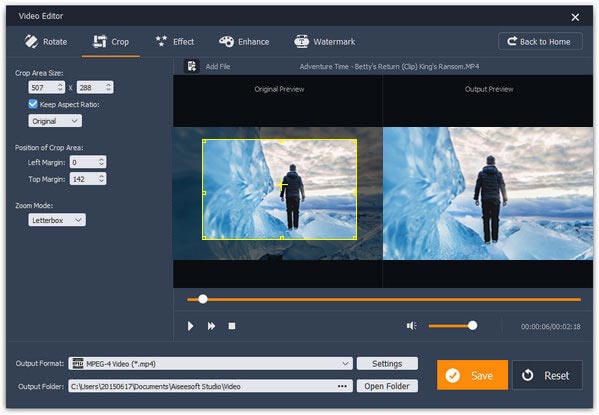Click the Add File icon
The image size is (599, 415).
tap(191, 66)
